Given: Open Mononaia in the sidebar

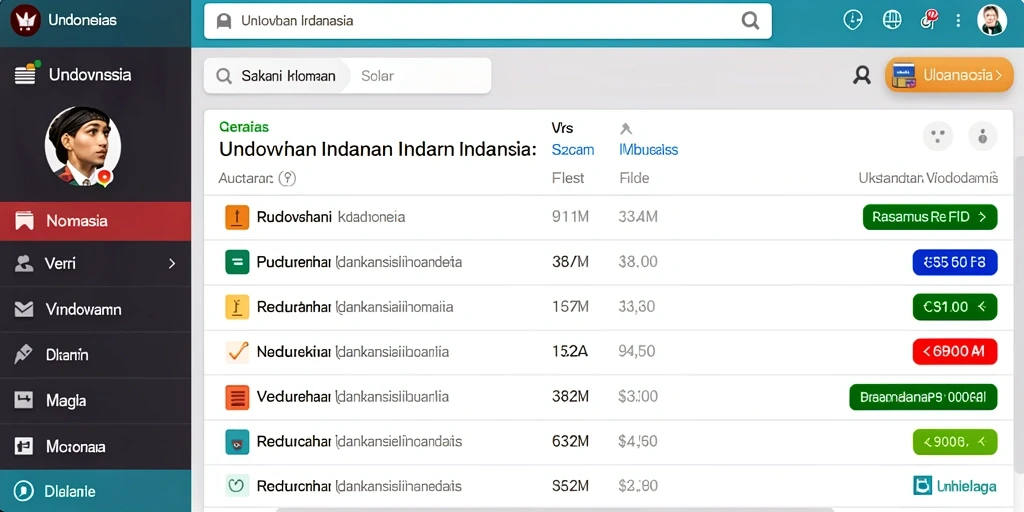Looking at the screenshot, I should pos(95,447).
